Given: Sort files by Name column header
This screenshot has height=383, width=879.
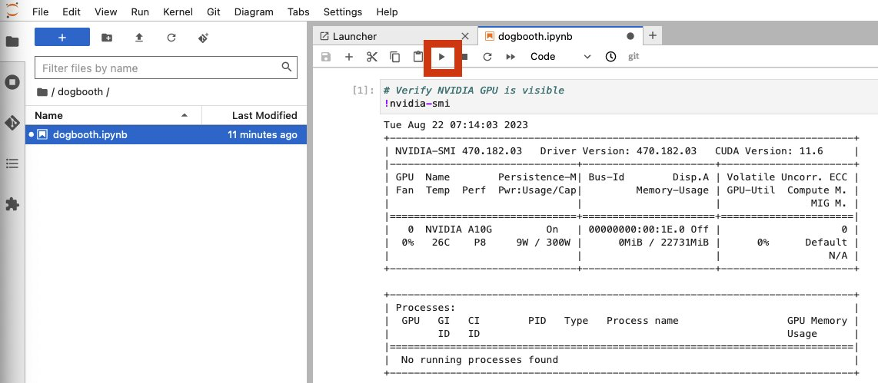Looking at the screenshot, I should 113,116.
